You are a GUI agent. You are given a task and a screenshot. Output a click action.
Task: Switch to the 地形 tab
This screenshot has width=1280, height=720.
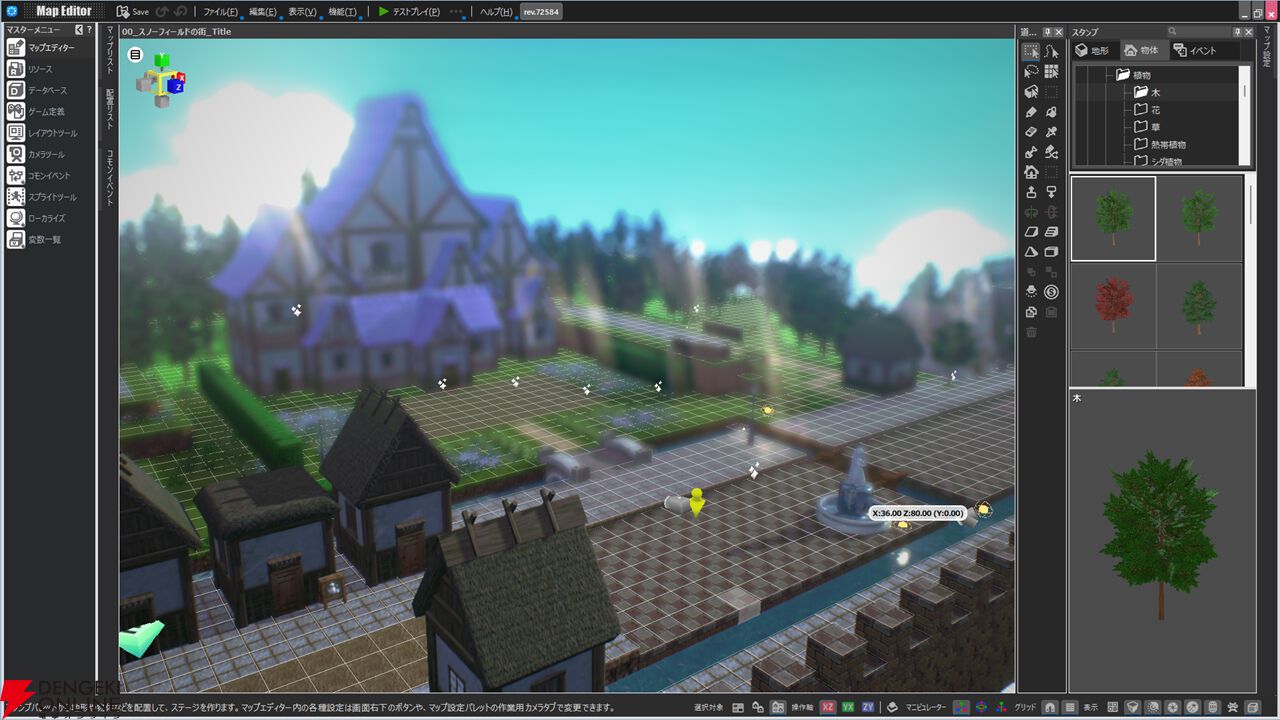tap(1092, 50)
